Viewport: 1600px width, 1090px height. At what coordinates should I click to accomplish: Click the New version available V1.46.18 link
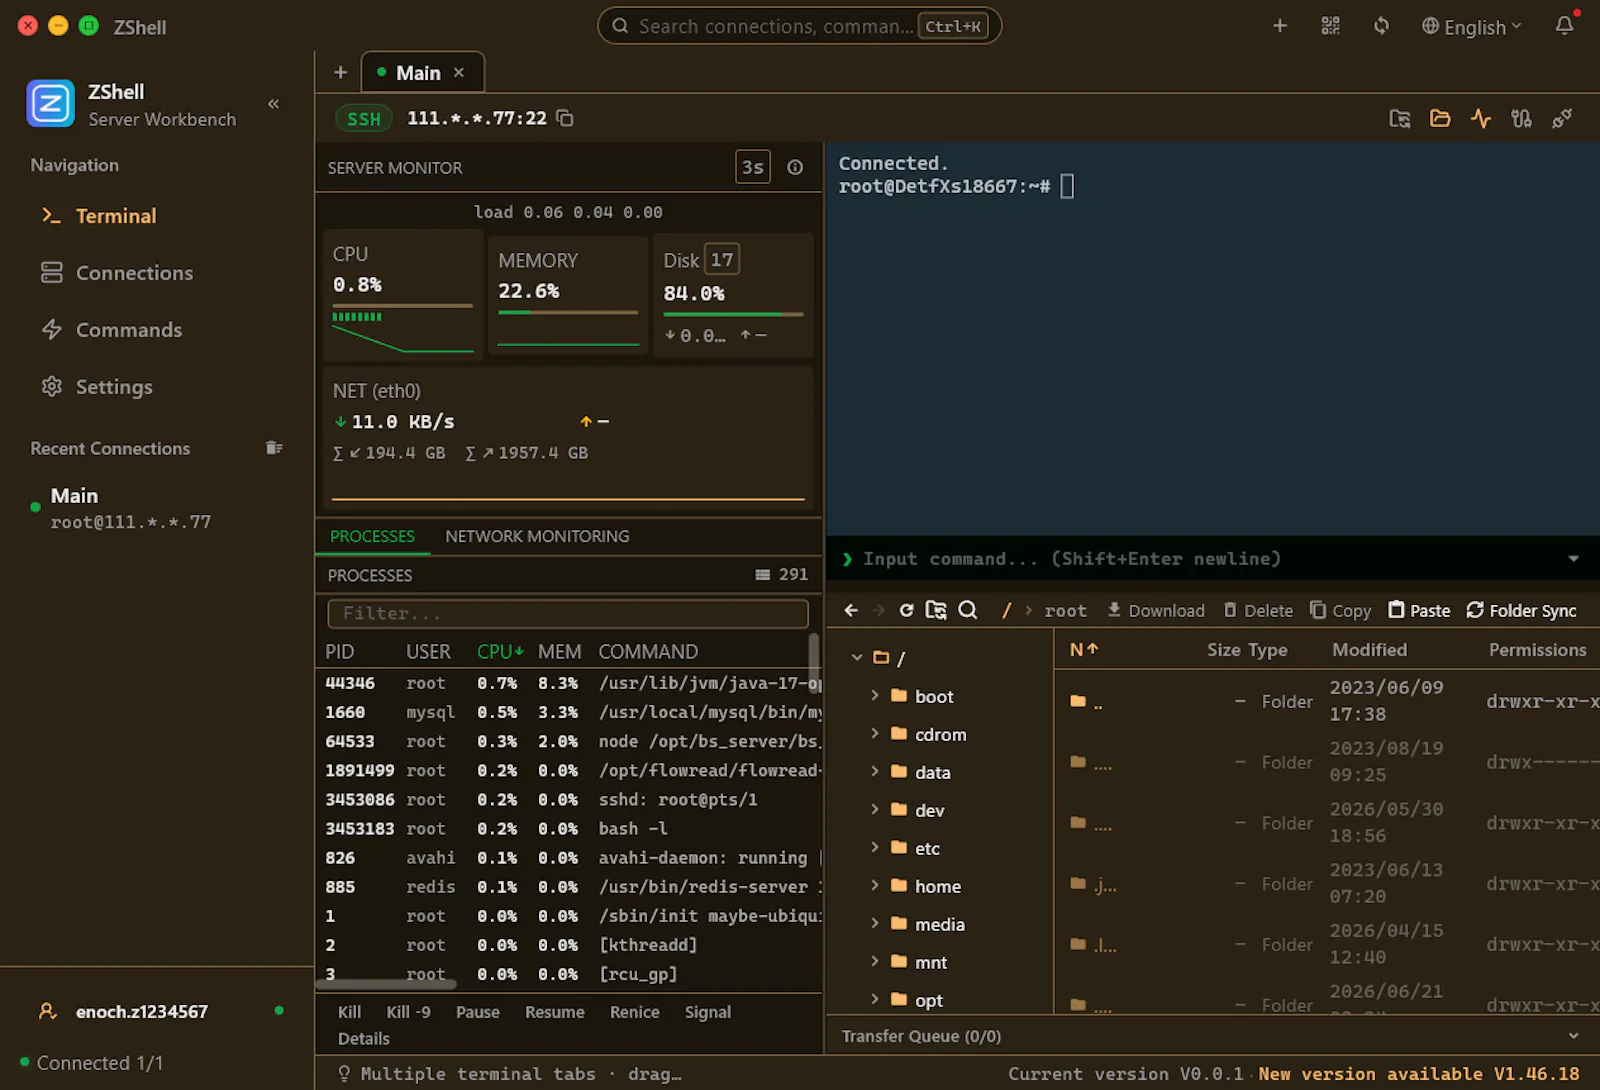point(1419,1074)
